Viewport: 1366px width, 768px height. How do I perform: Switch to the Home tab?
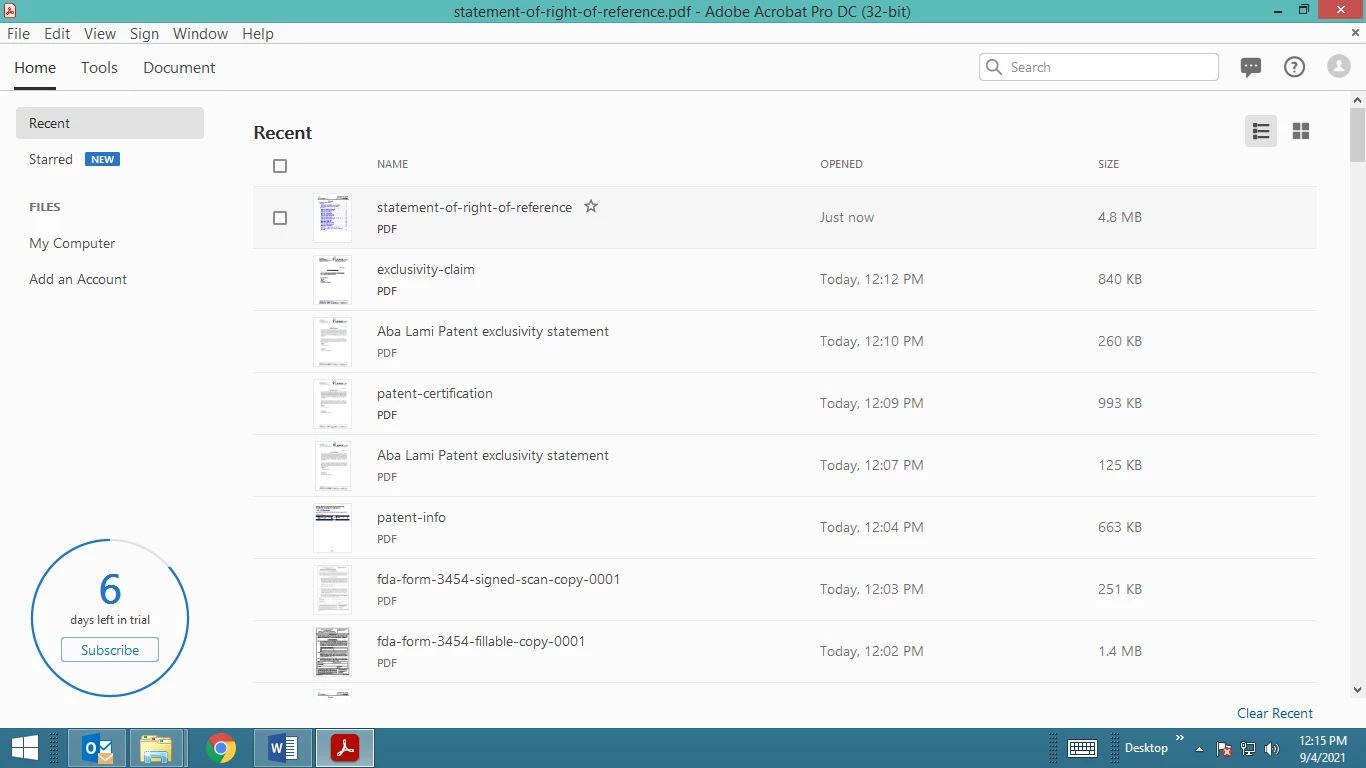(x=35, y=68)
